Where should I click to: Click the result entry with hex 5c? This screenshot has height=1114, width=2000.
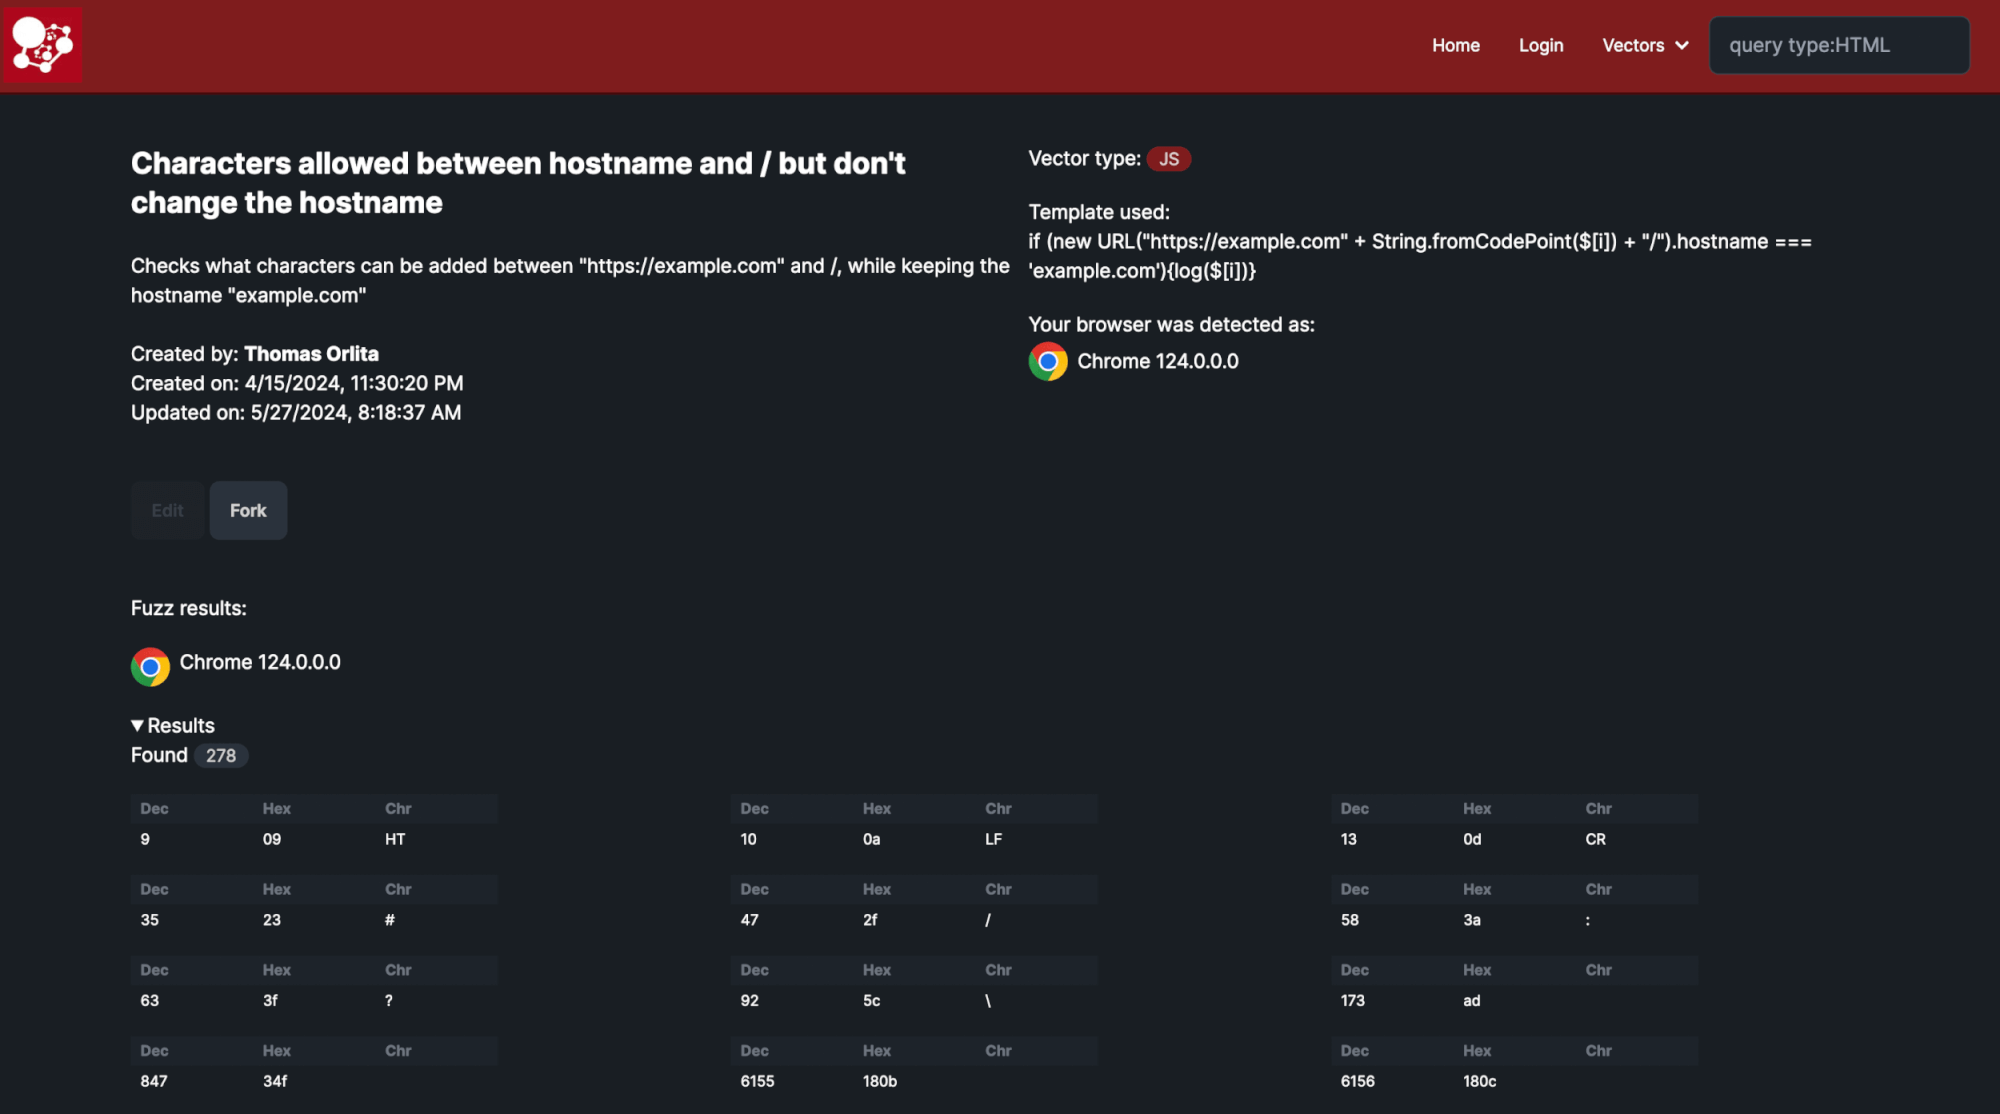pyautogui.click(x=914, y=1001)
